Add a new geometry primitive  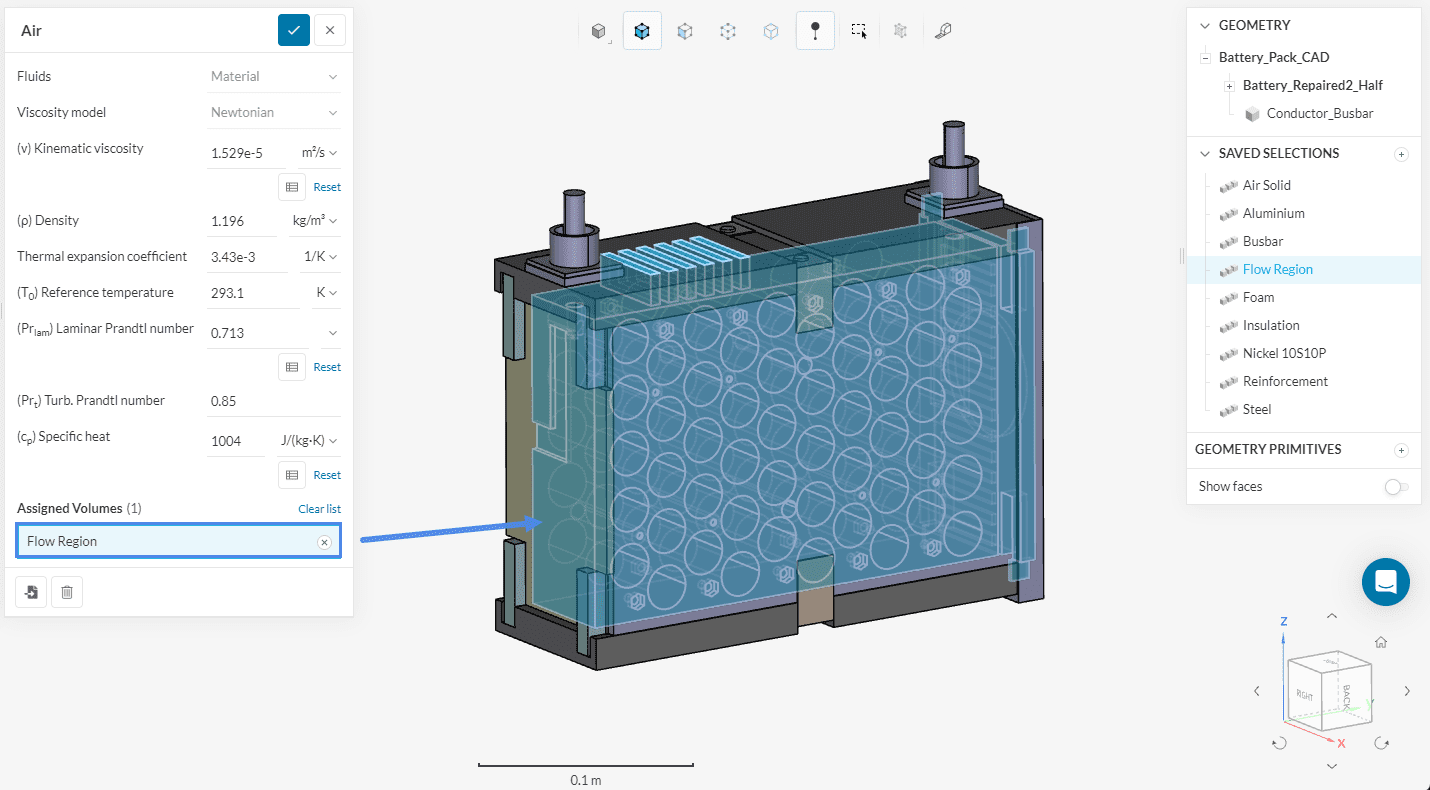1401,450
